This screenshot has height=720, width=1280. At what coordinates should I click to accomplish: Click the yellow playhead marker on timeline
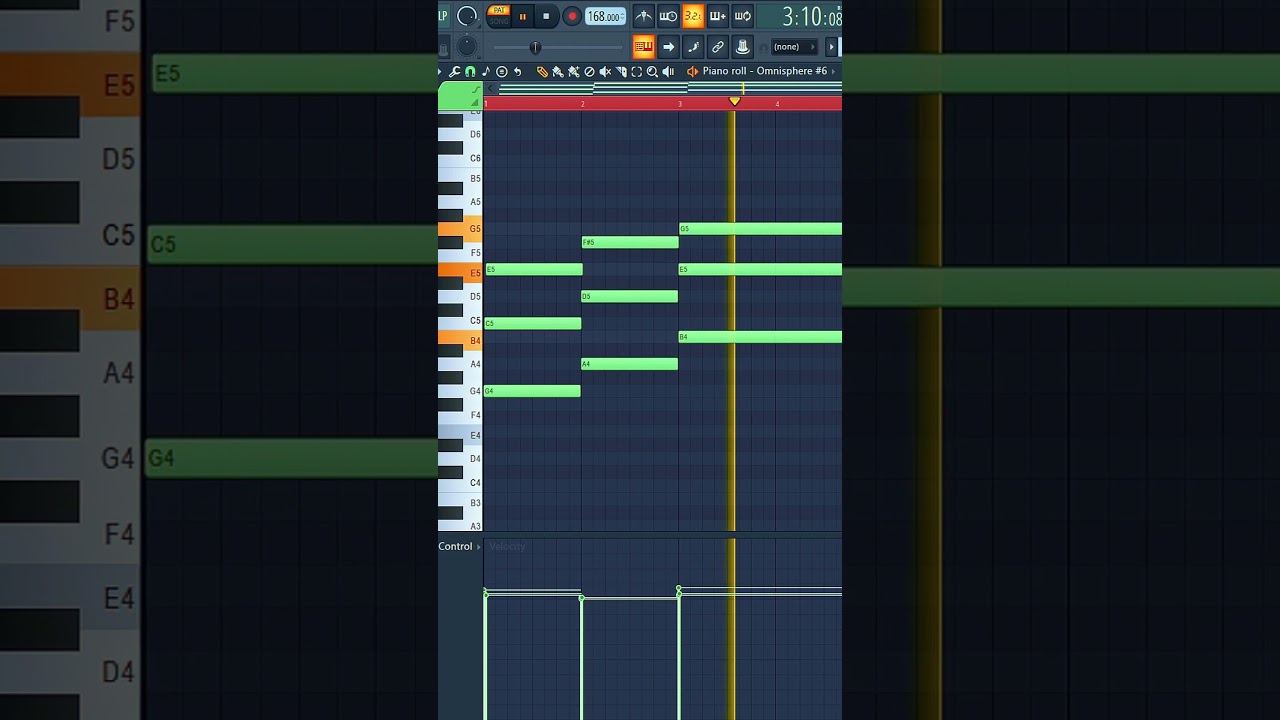coord(734,101)
